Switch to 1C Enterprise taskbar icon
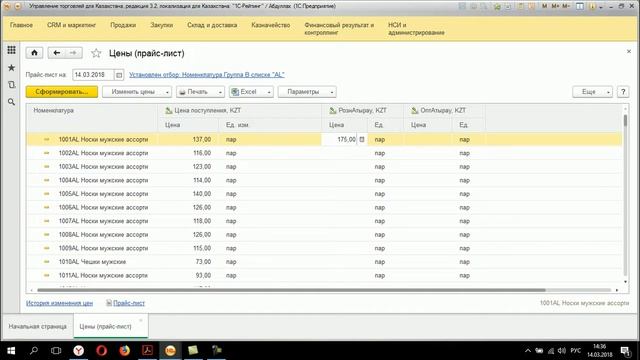640x360 pixels. (x=170, y=350)
